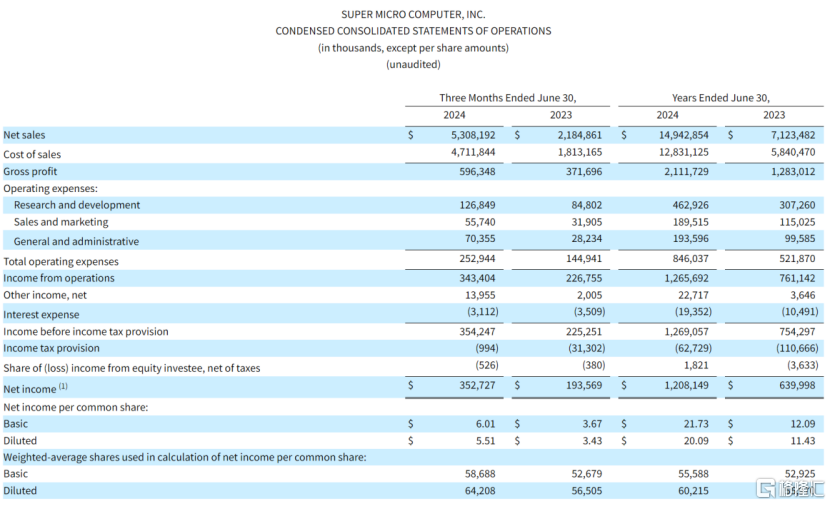This screenshot has width=831, height=505.
Task: Select Diluted shares value 56,505
Action: click(x=586, y=491)
